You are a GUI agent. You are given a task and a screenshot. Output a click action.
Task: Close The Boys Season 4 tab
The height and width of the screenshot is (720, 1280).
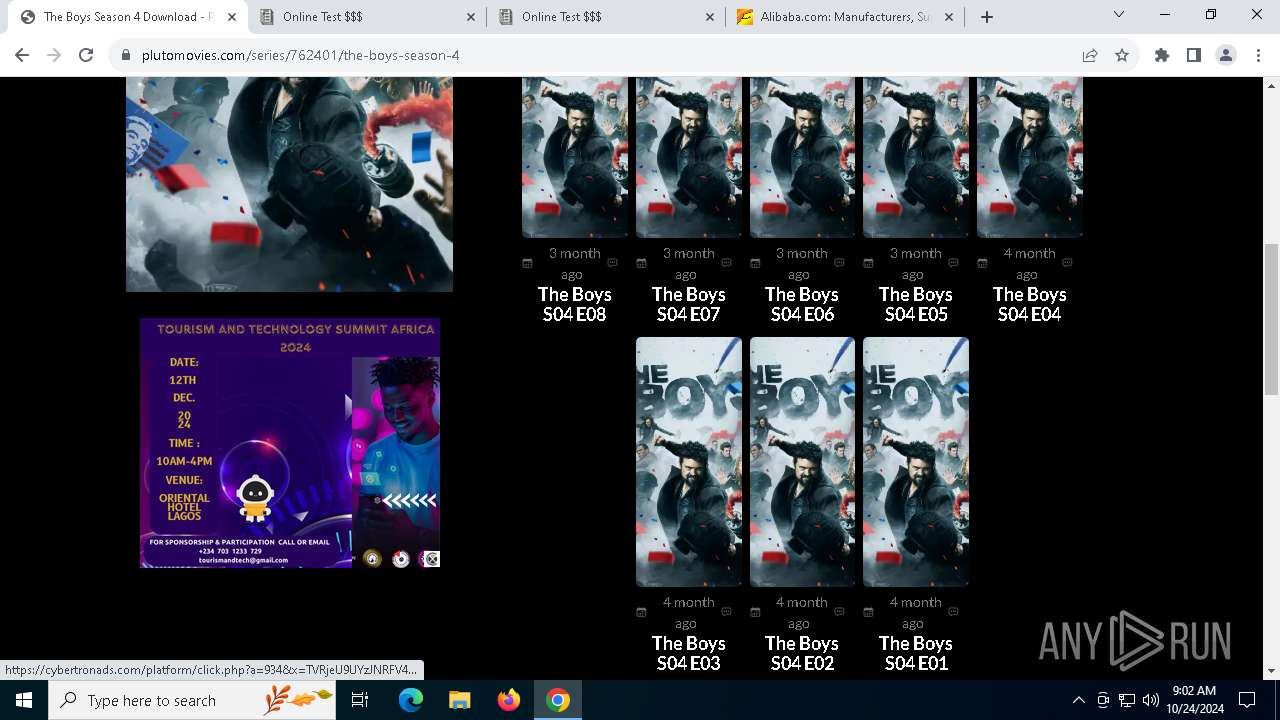tap(232, 17)
